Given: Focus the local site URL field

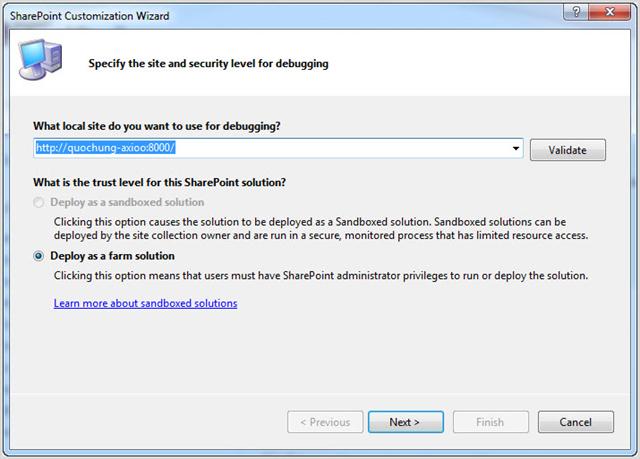Looking at the screenshot, I should 271,148.
